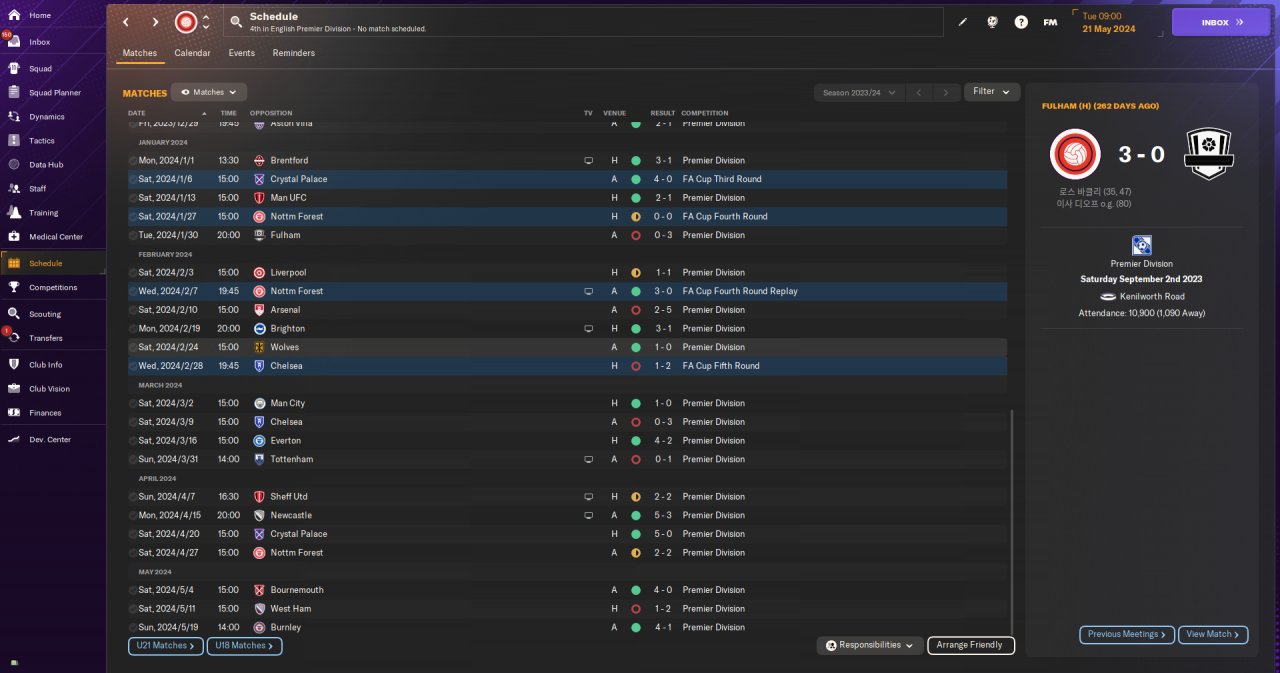This screenshot has width=1280, height=673.
Task: Switch to the Events tab
Action: 242,53
